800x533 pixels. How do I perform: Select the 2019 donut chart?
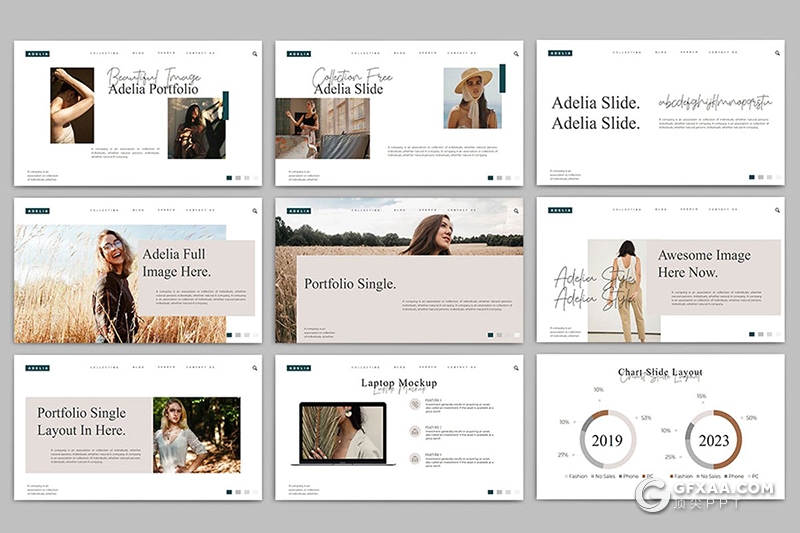click(x=607, y=439)
